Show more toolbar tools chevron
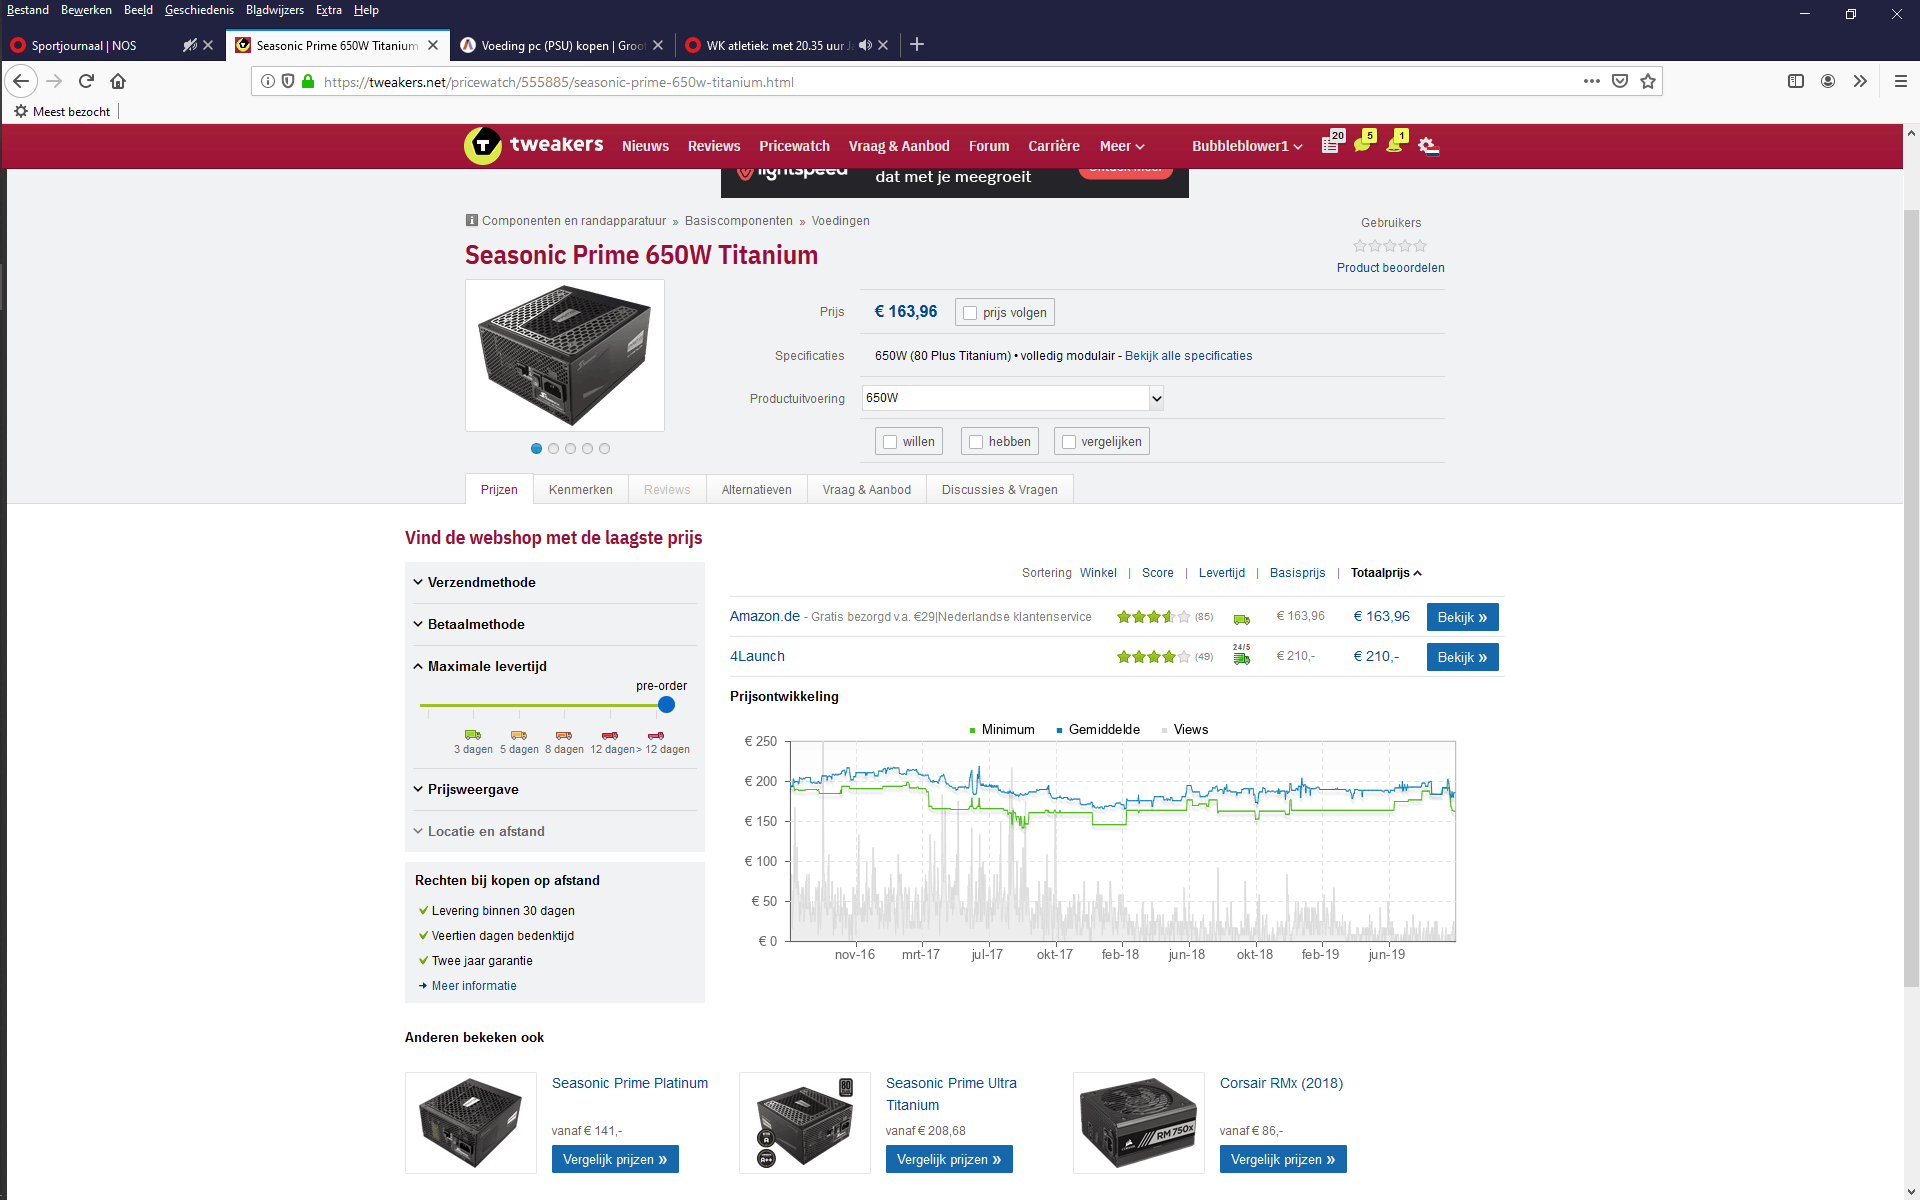 pyautogui.click(x=1860, y=81)
